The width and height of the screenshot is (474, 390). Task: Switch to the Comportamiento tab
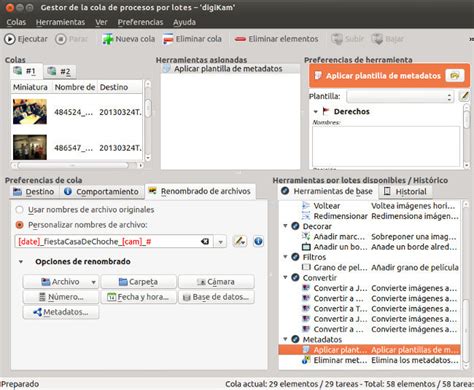102,192
